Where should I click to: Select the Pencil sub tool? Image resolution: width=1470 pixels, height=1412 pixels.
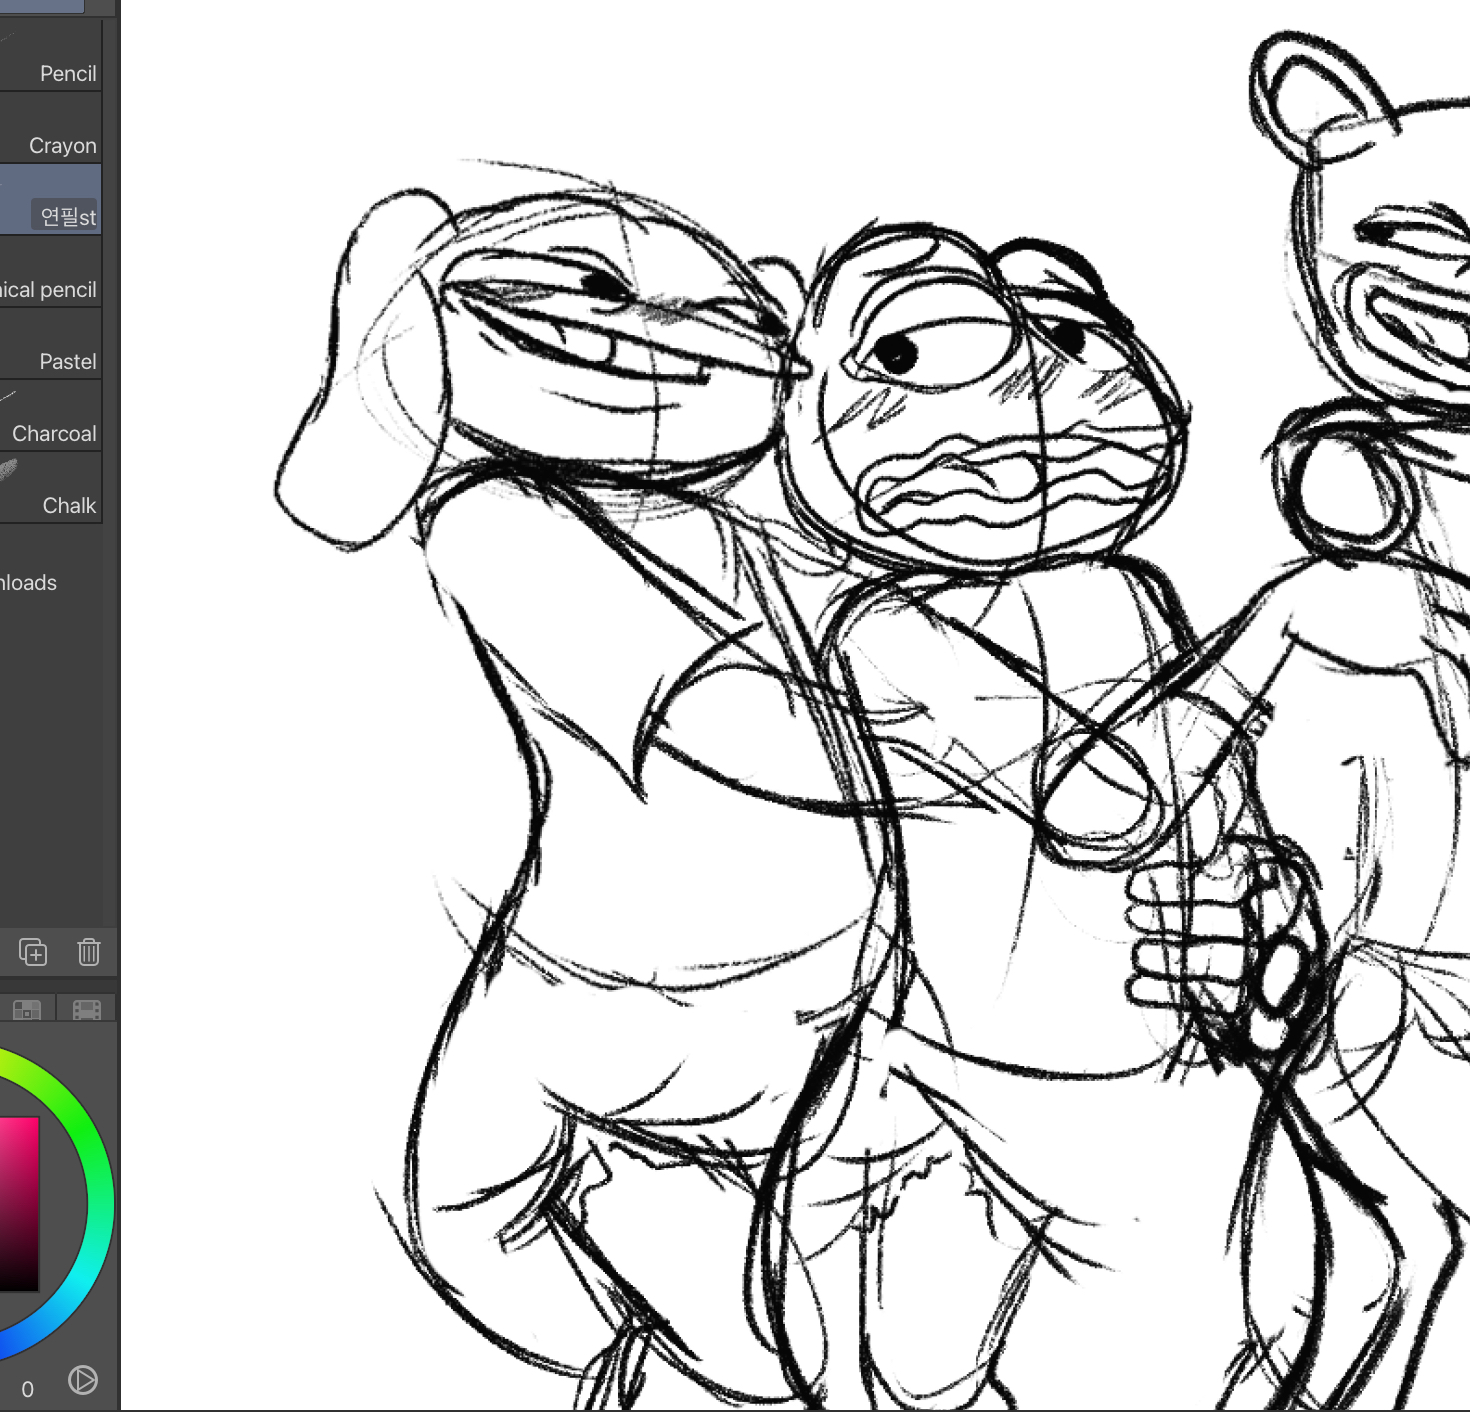click(x=50, y=56)
